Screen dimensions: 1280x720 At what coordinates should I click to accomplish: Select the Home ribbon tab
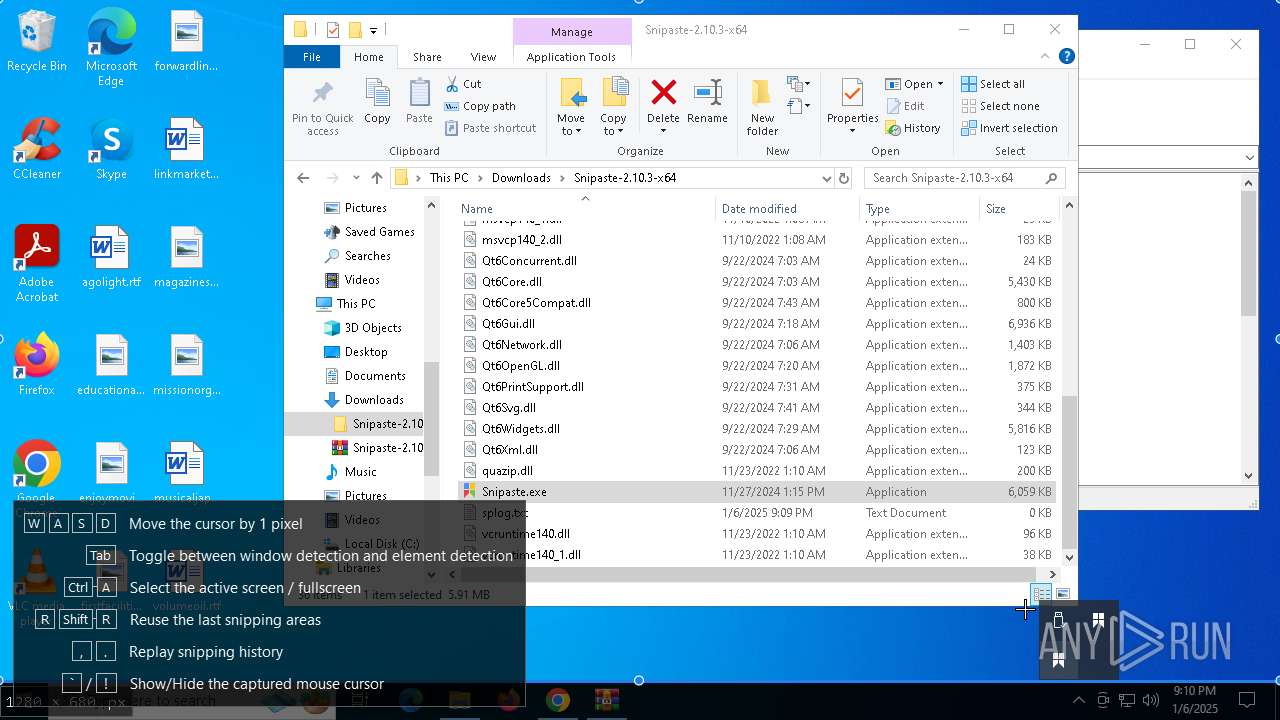[x=368, y=57]
